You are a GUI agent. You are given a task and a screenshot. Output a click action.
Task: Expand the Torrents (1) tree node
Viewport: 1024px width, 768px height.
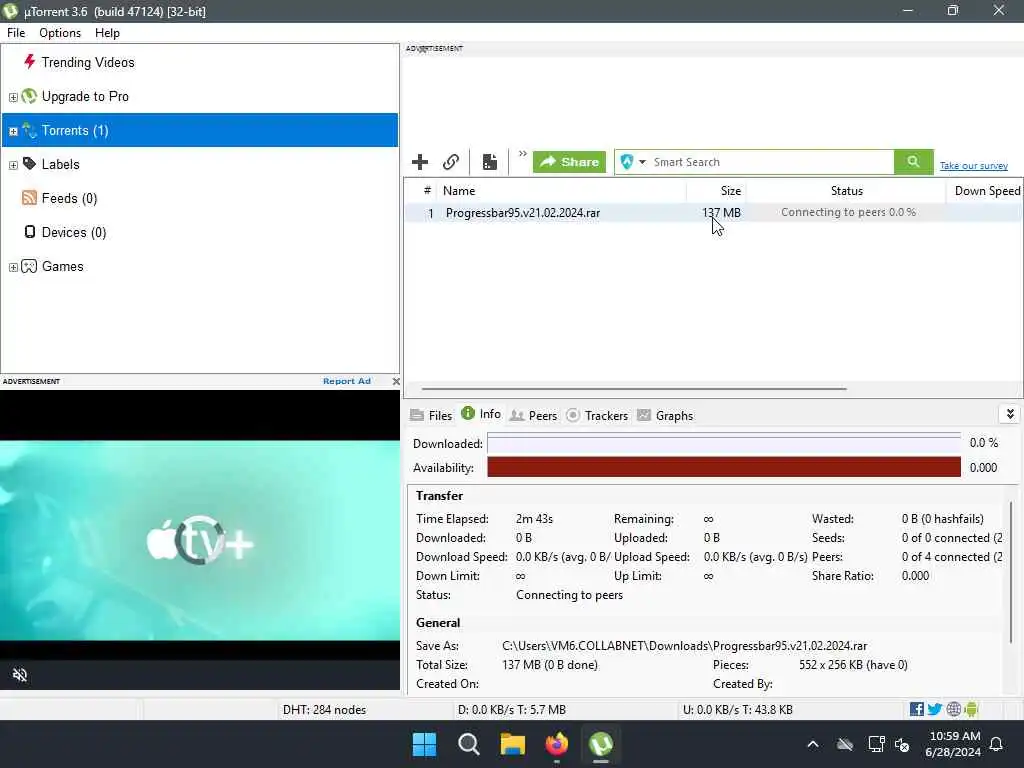pos(13,131)
